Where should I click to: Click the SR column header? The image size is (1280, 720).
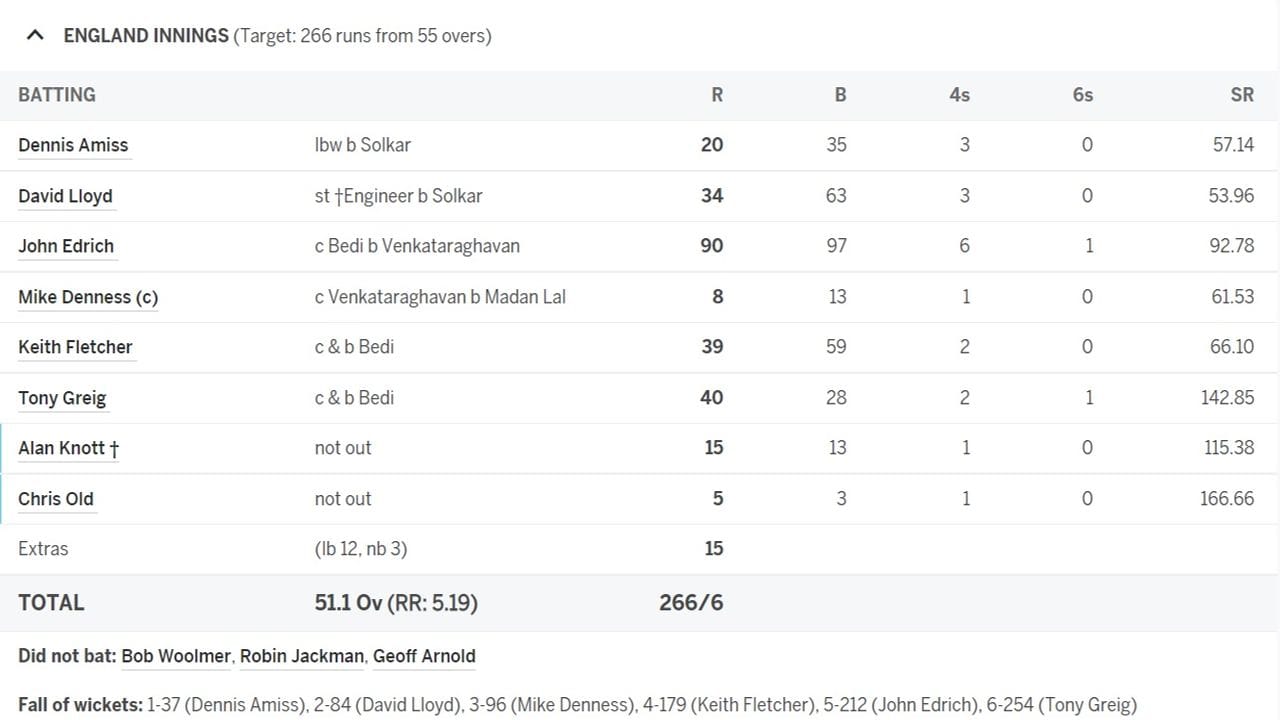coord(1242,94)
